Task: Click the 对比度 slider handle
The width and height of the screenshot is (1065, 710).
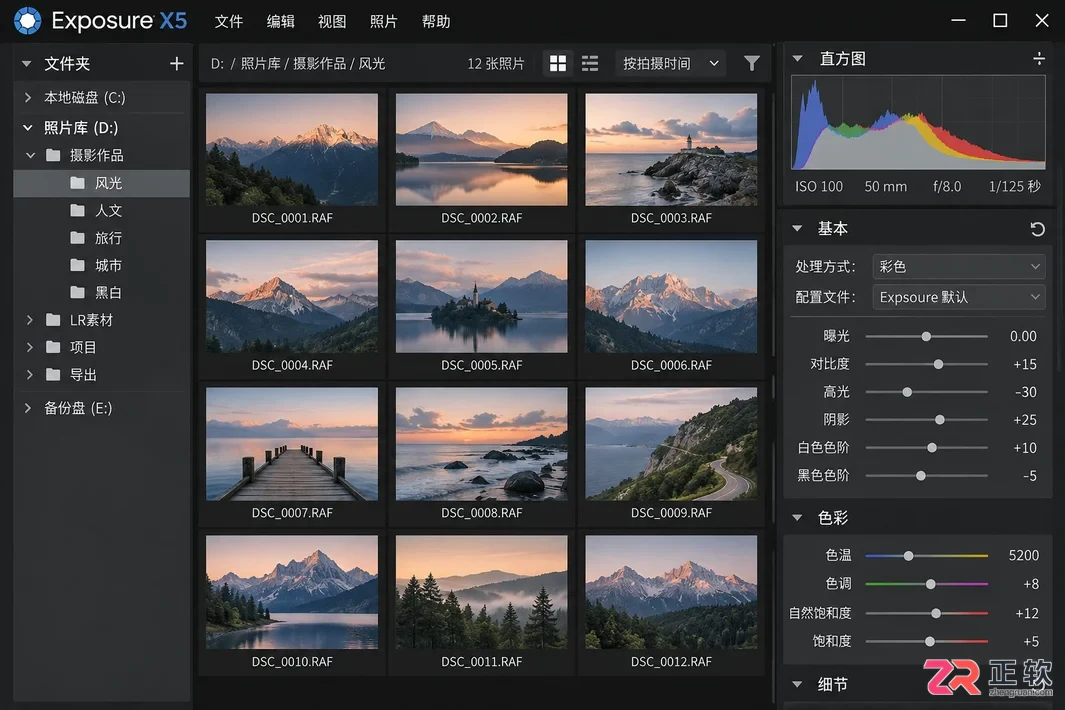Action: [x=938, y=364]
